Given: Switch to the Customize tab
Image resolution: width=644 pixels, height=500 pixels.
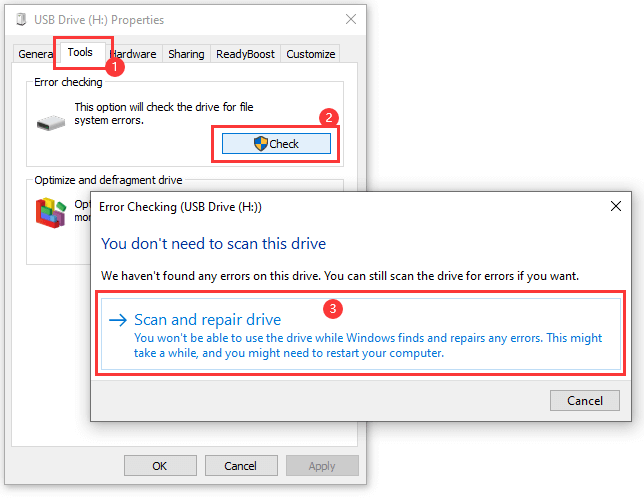Looking at the screenshot, I should 311,54.
